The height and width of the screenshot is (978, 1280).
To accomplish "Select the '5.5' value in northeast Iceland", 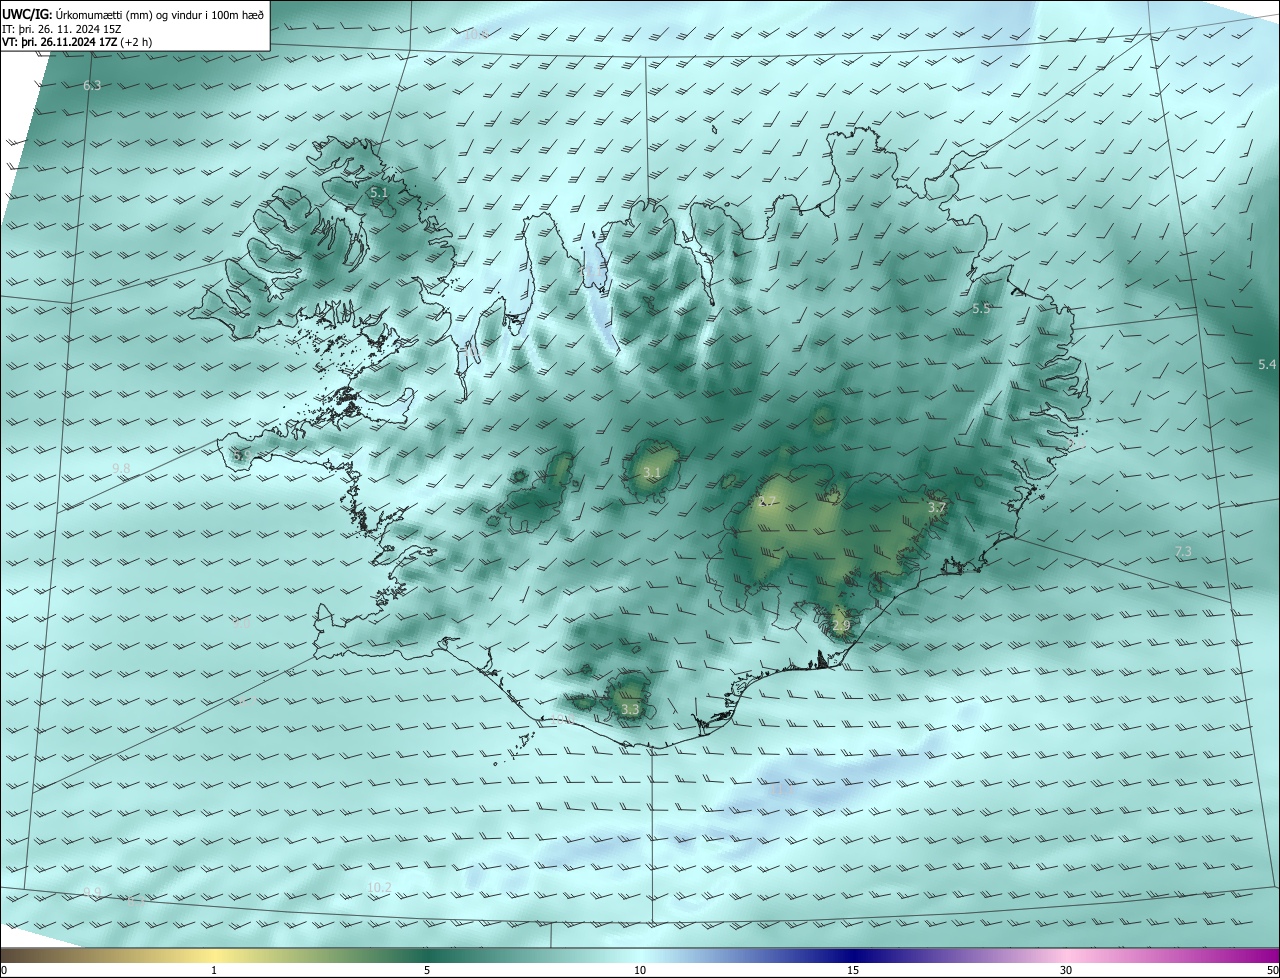I will (981, 309).
